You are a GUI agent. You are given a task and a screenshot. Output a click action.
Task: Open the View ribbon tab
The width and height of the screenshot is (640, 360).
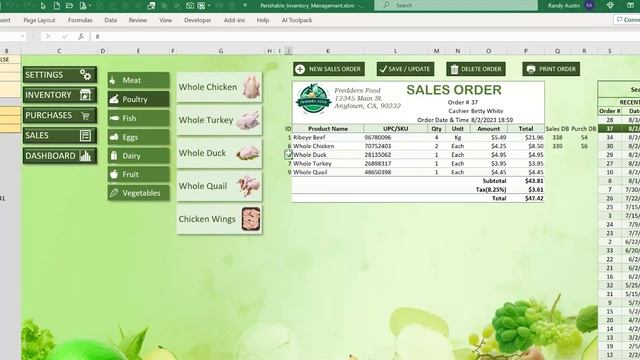pos(165,20)
